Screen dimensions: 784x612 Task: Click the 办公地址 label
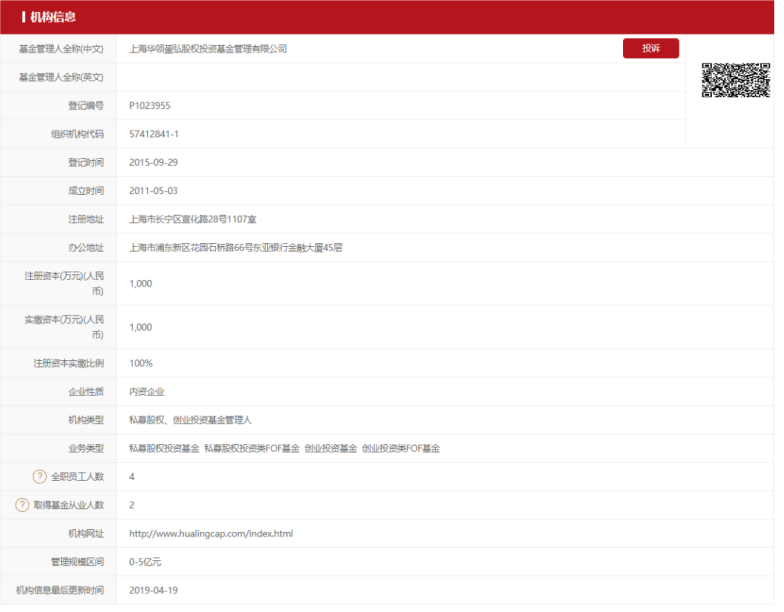(87, 250)
